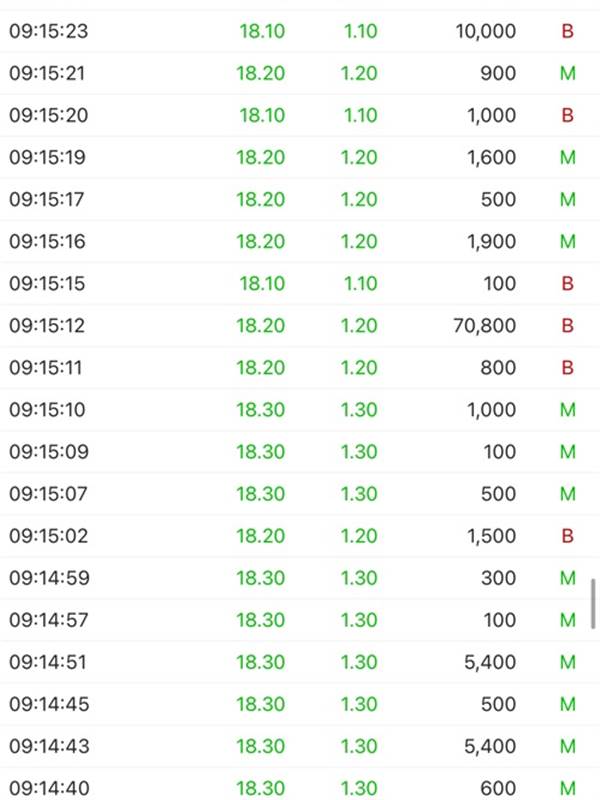Click the B marker at 09:15:02

coord(567,536)
